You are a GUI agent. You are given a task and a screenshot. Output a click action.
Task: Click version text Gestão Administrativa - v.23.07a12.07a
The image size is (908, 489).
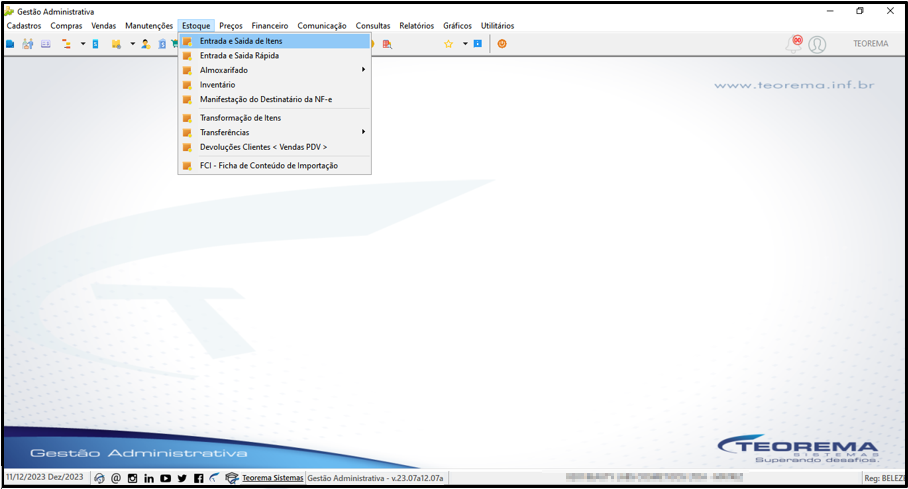coord(375,478)
